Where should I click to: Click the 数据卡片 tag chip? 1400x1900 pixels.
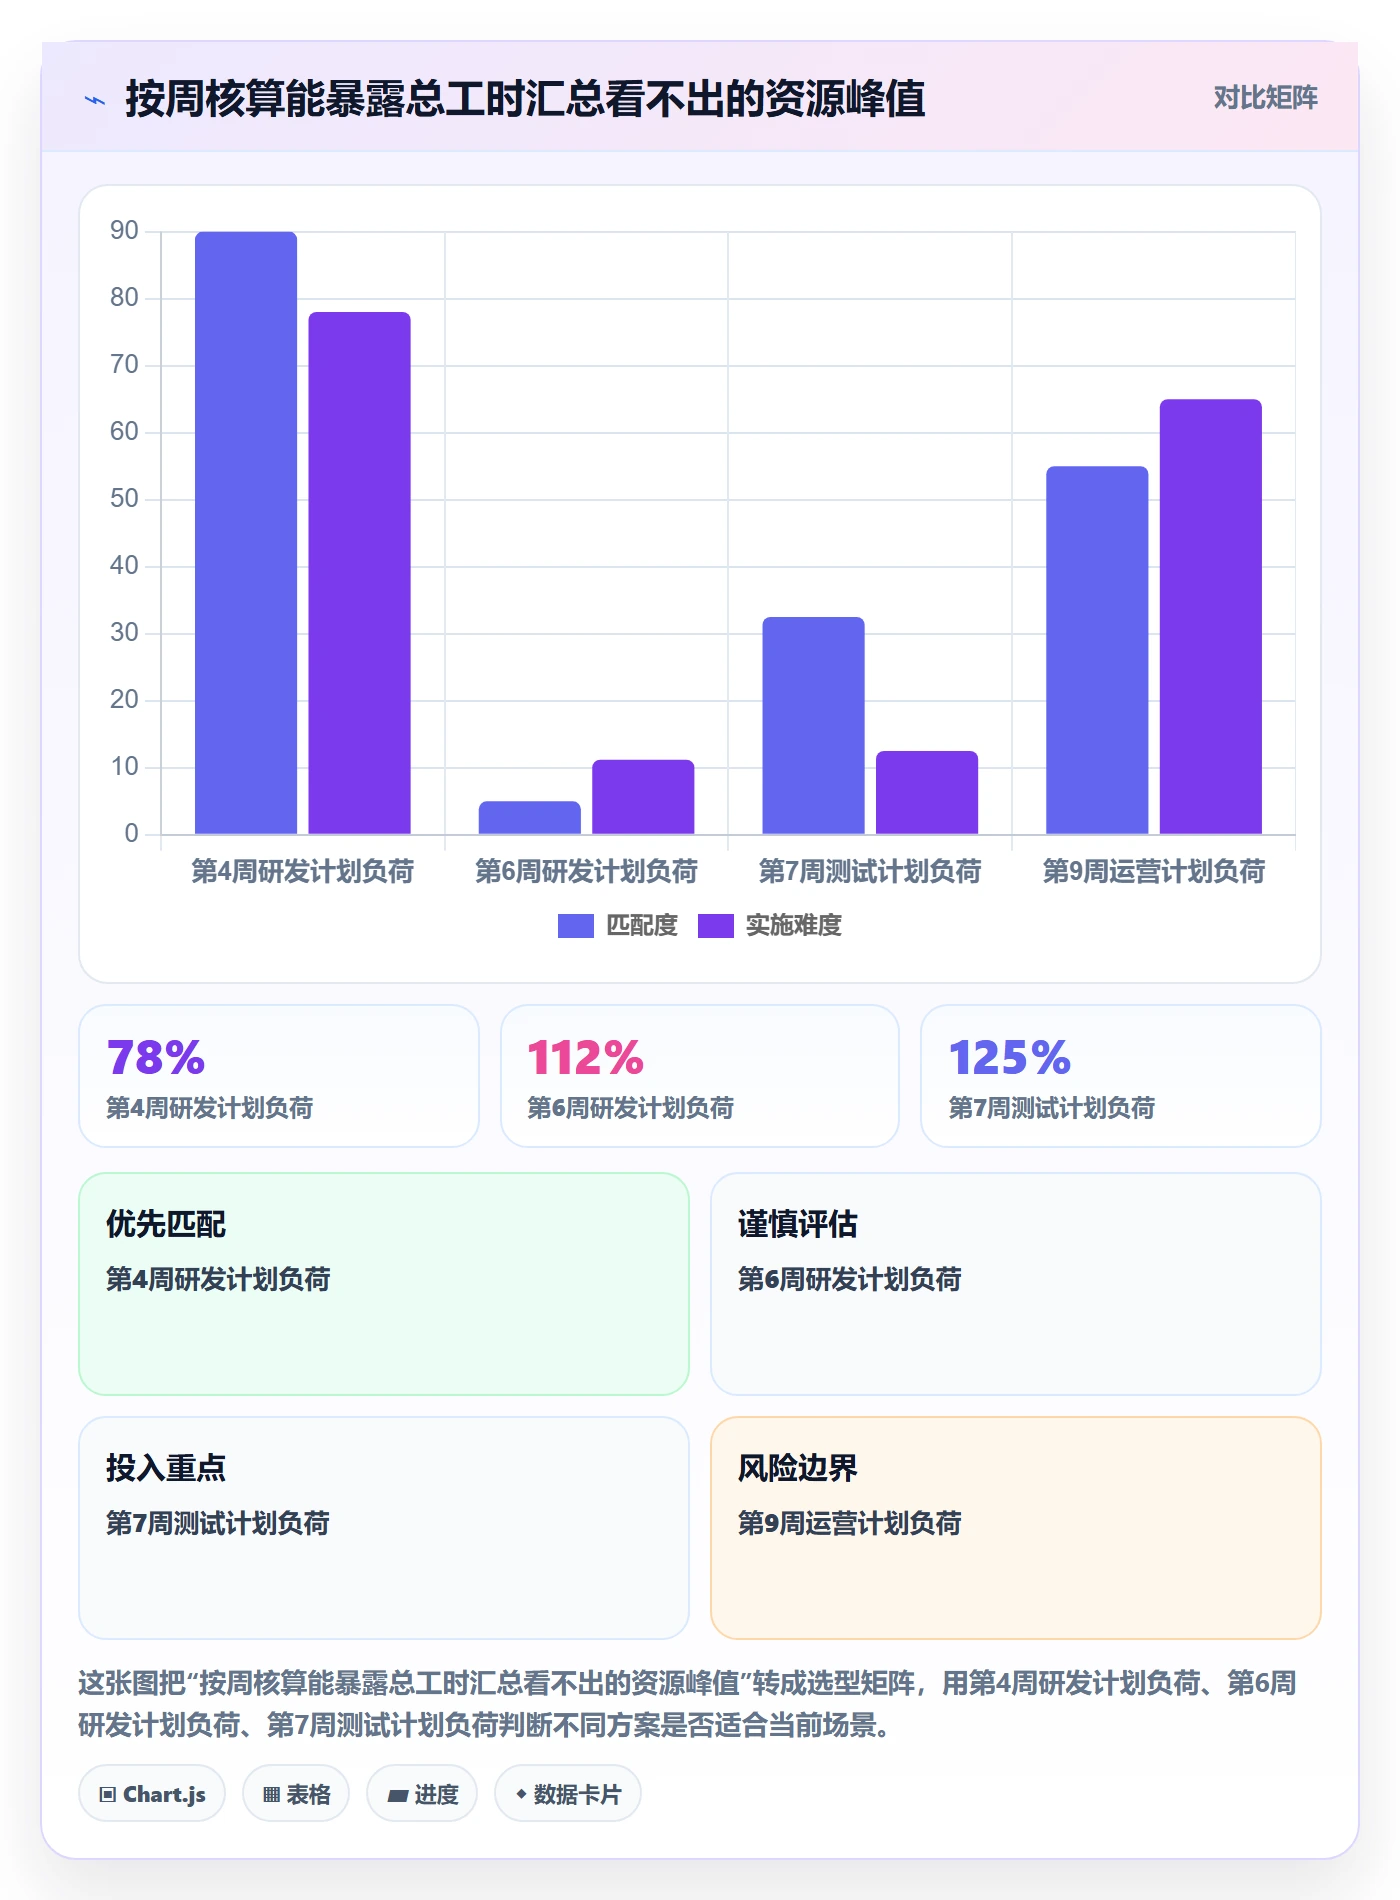[x=568, y=1794]
